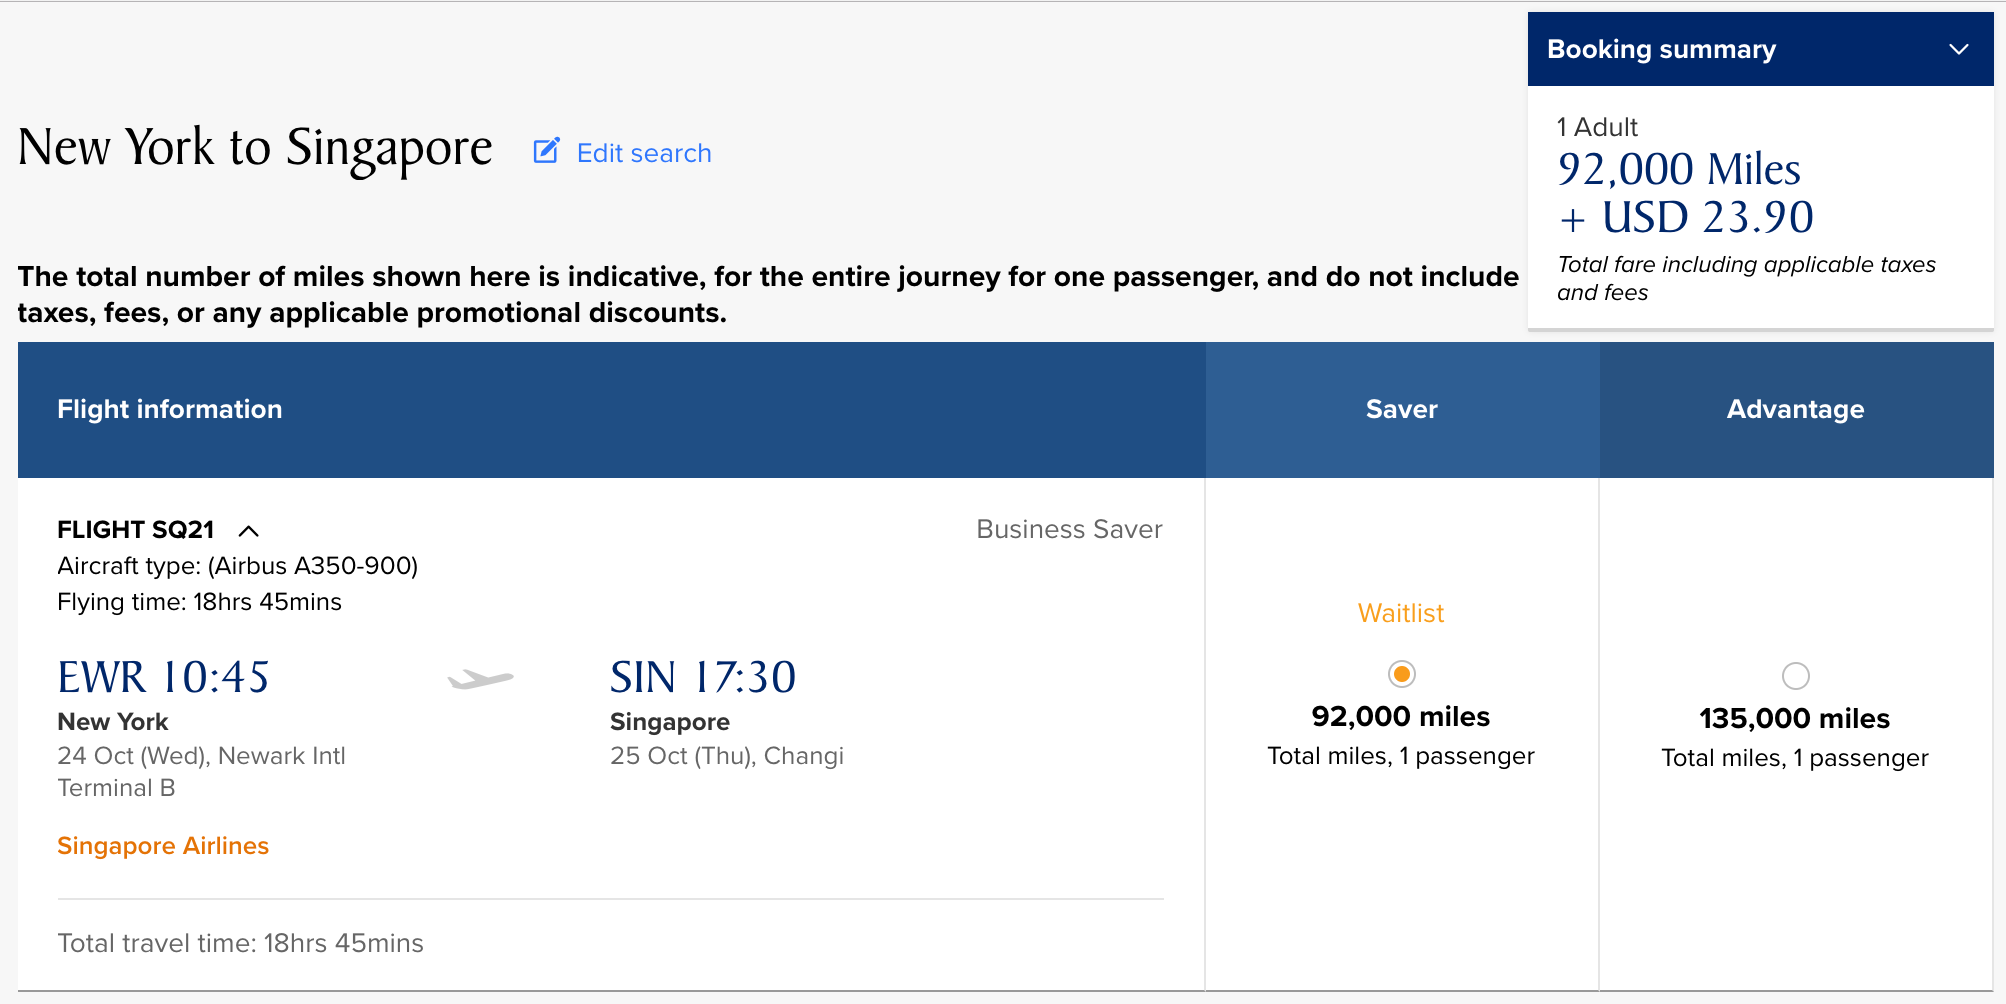Click the Total travel time text
2006x1004 pixels.
[240, 943]
